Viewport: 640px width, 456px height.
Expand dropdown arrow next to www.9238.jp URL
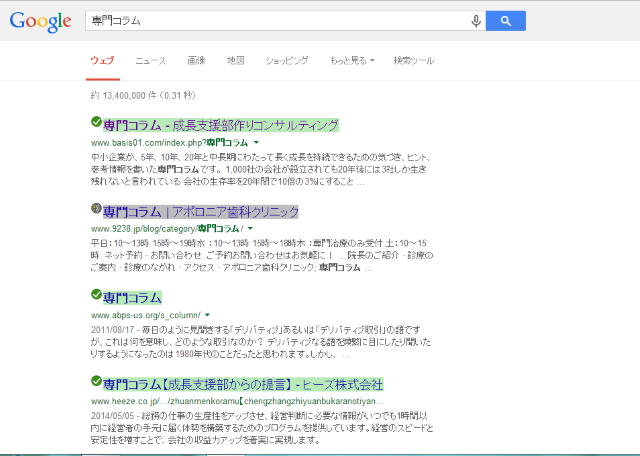coord(250,229)
